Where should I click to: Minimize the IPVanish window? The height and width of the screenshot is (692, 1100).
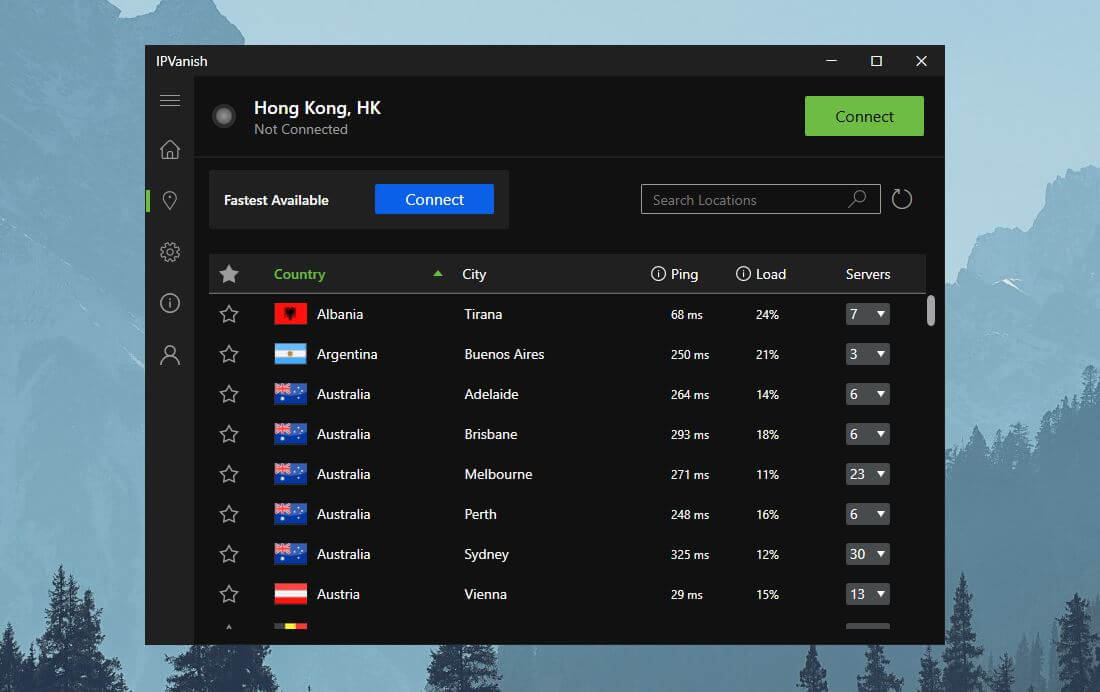(x=831, y=61)
